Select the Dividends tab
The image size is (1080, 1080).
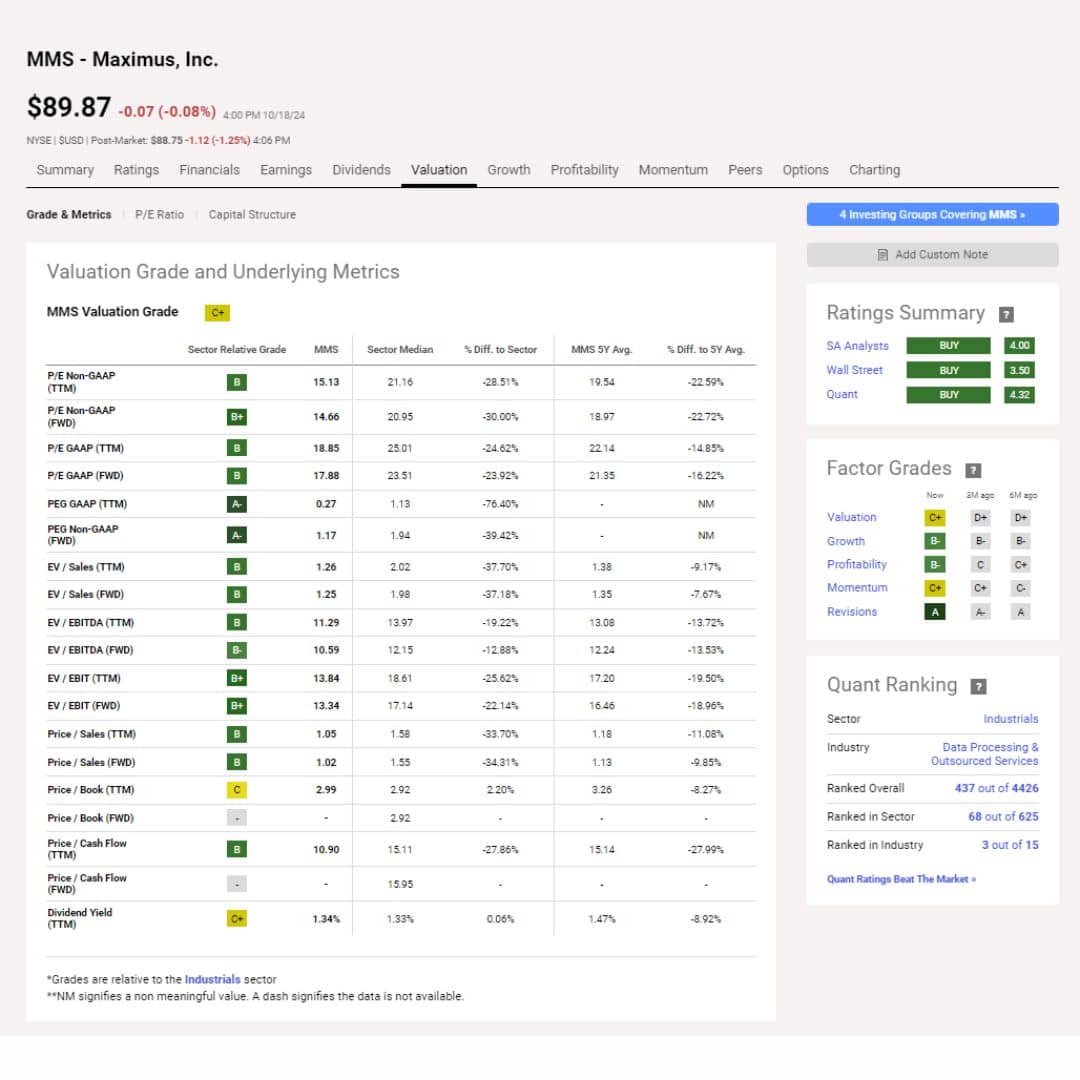pyautogui.click(x=362, y=170)
